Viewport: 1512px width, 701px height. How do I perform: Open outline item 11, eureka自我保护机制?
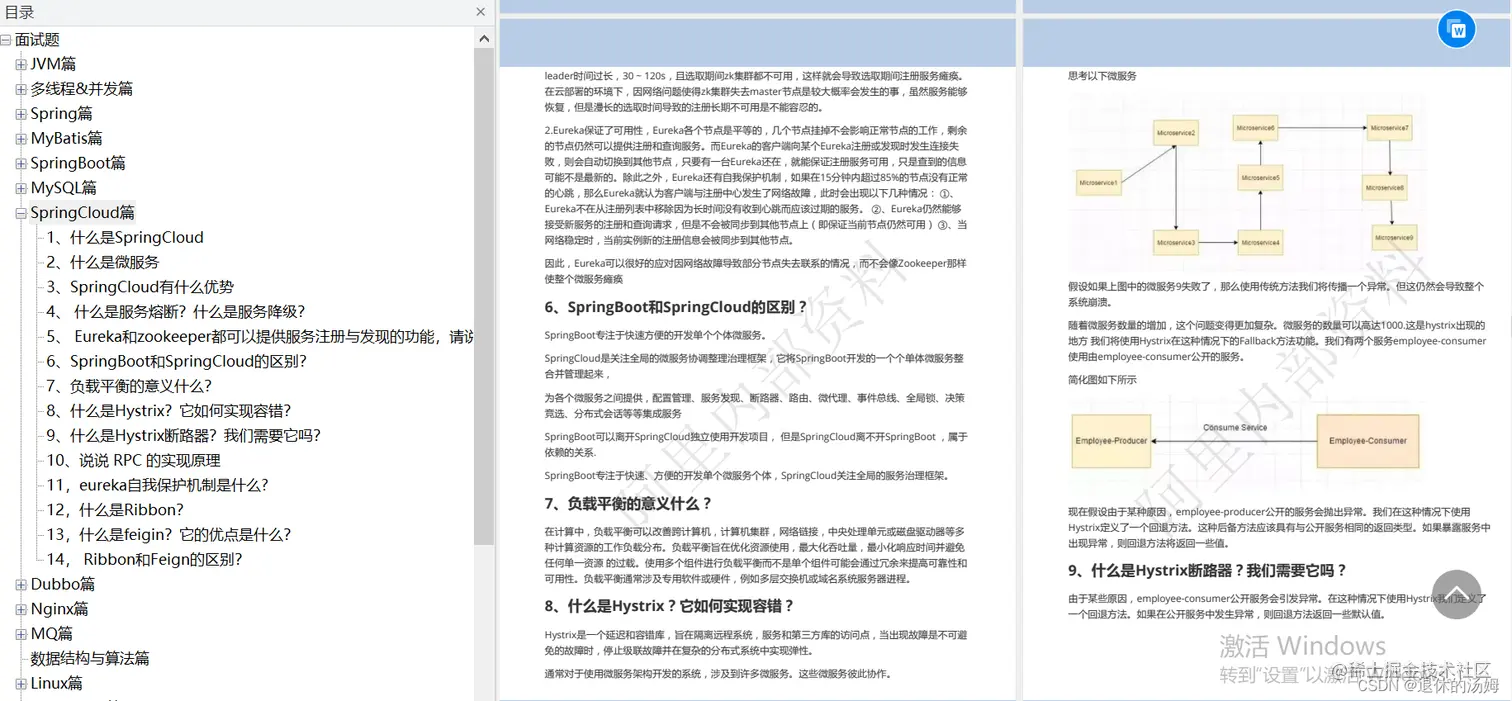[x=157, y=485]
